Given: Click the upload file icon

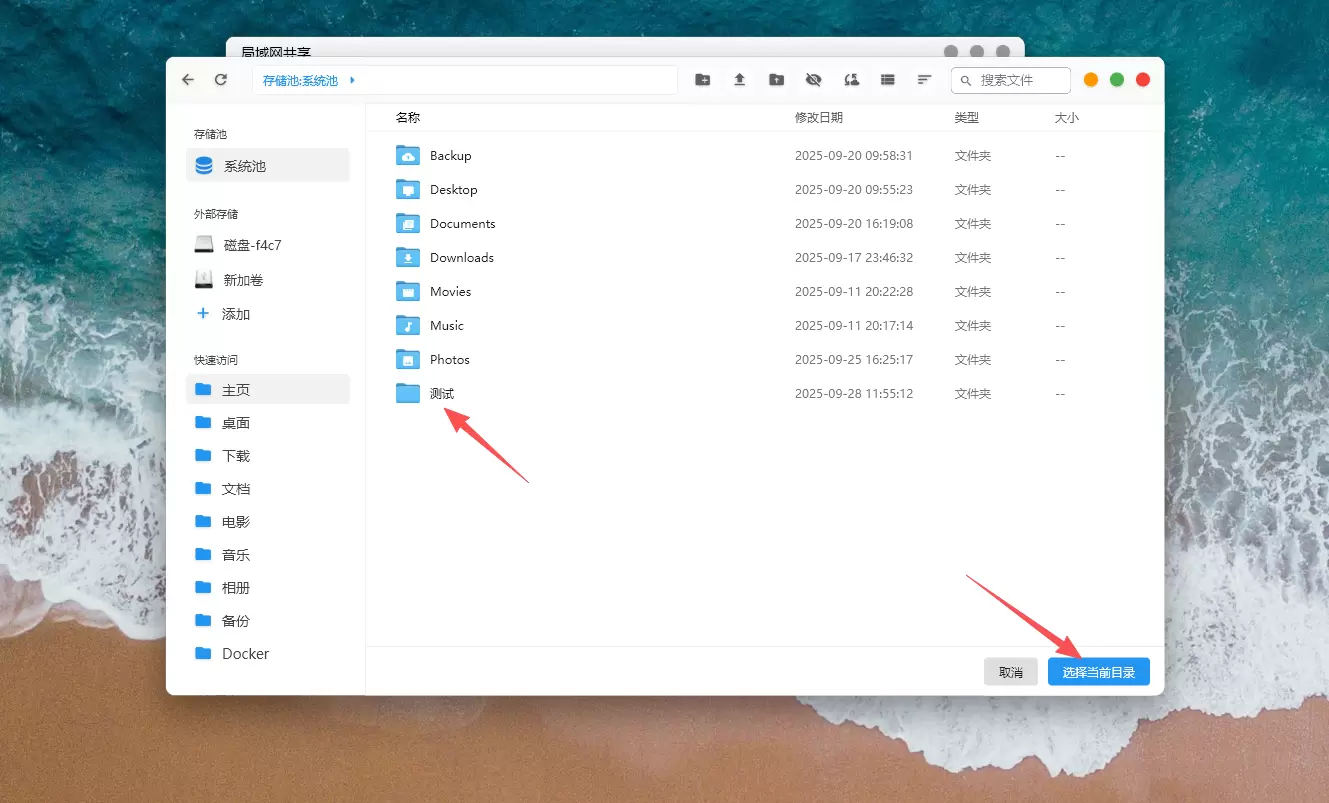Looking at the screenshot, I should pyautogui.click(x=740, y=80).
